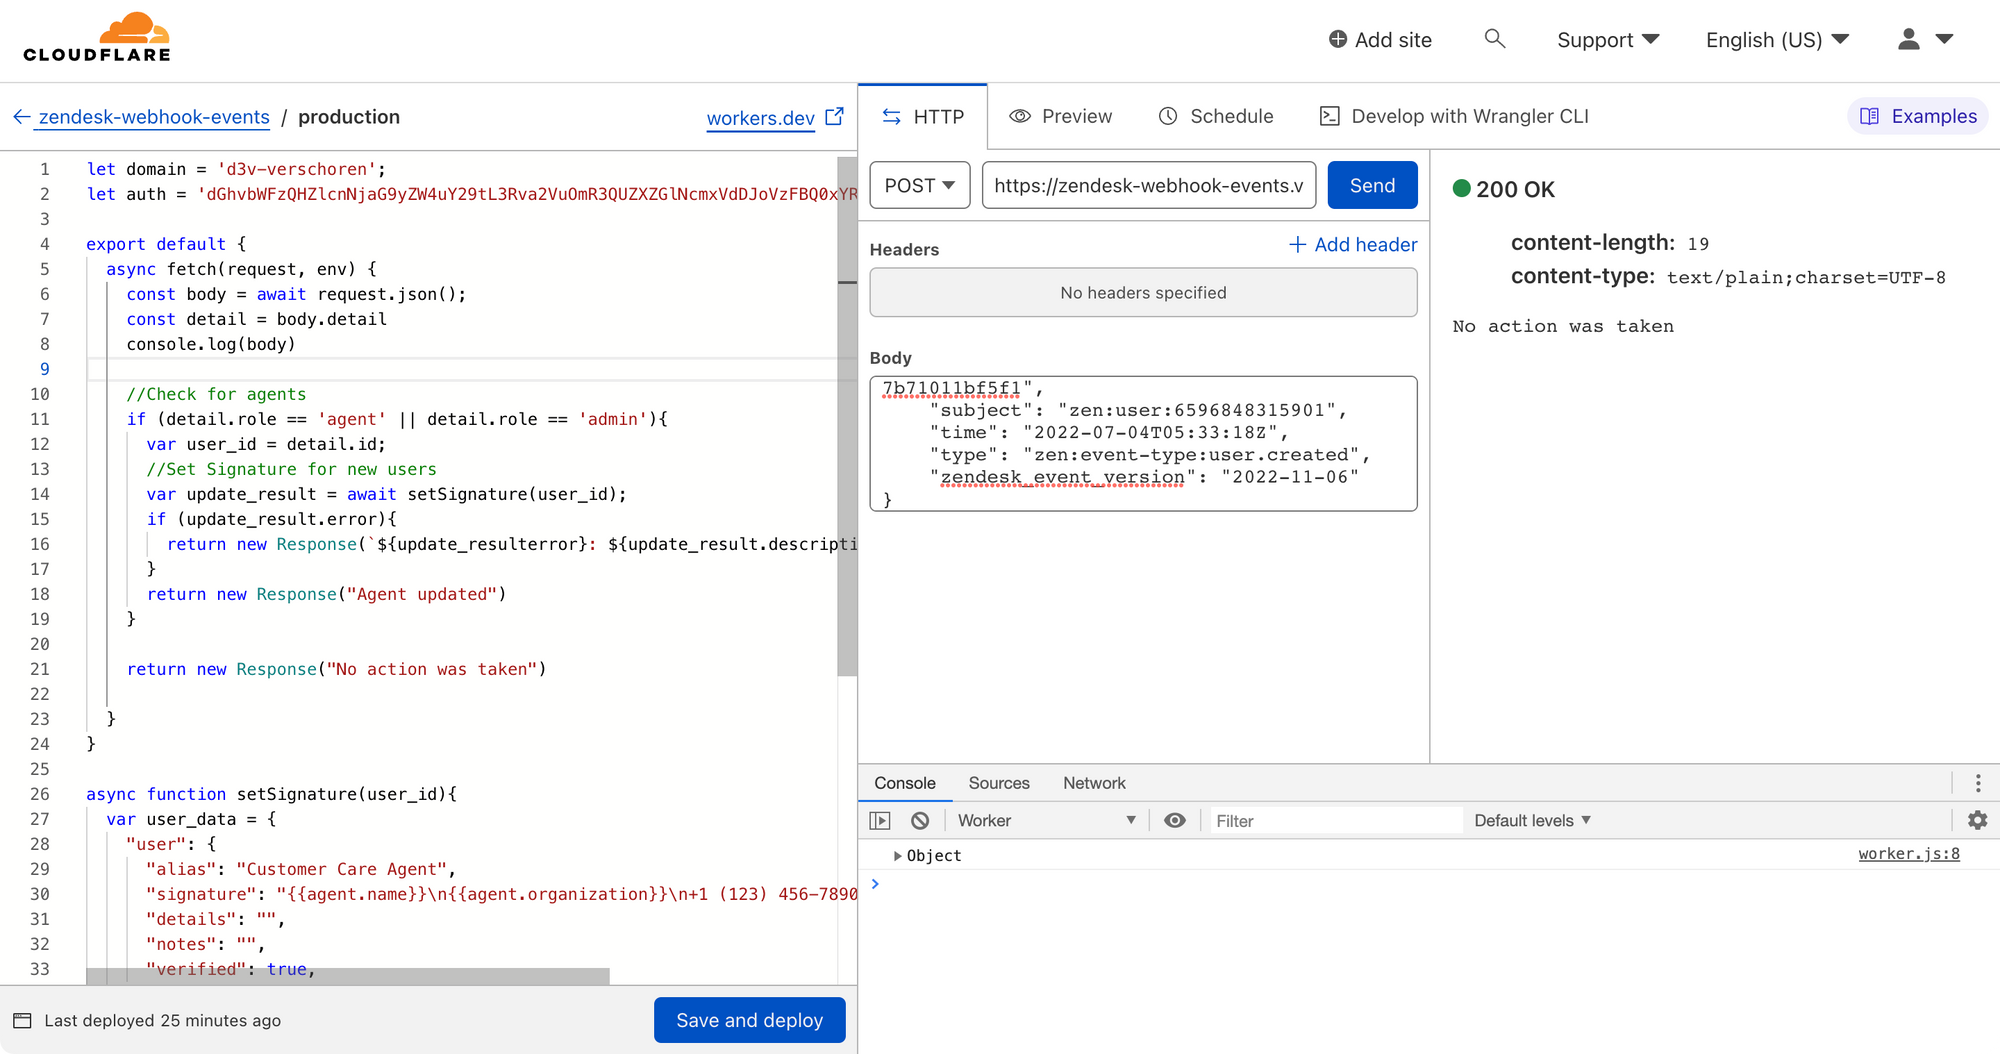Create live expression with eye icon
Viewport: 2000px width, 1054px height.
1175,820
